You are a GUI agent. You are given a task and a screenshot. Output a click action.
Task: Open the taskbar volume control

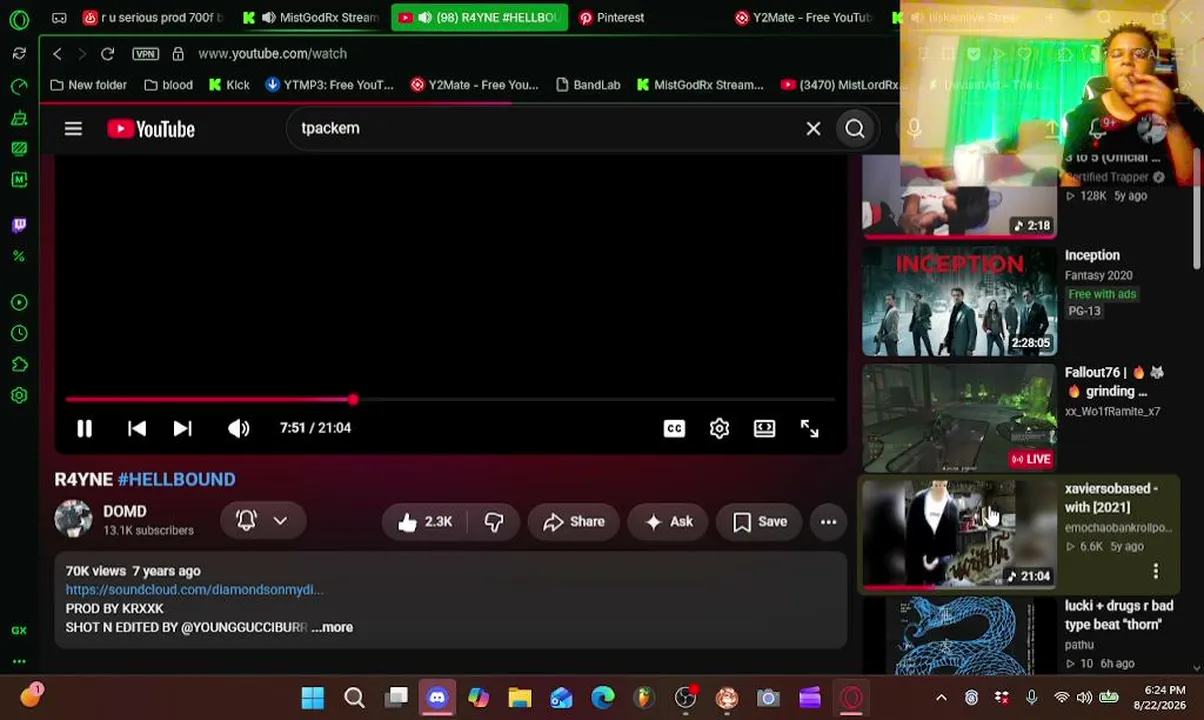(x=1085, y=698)
